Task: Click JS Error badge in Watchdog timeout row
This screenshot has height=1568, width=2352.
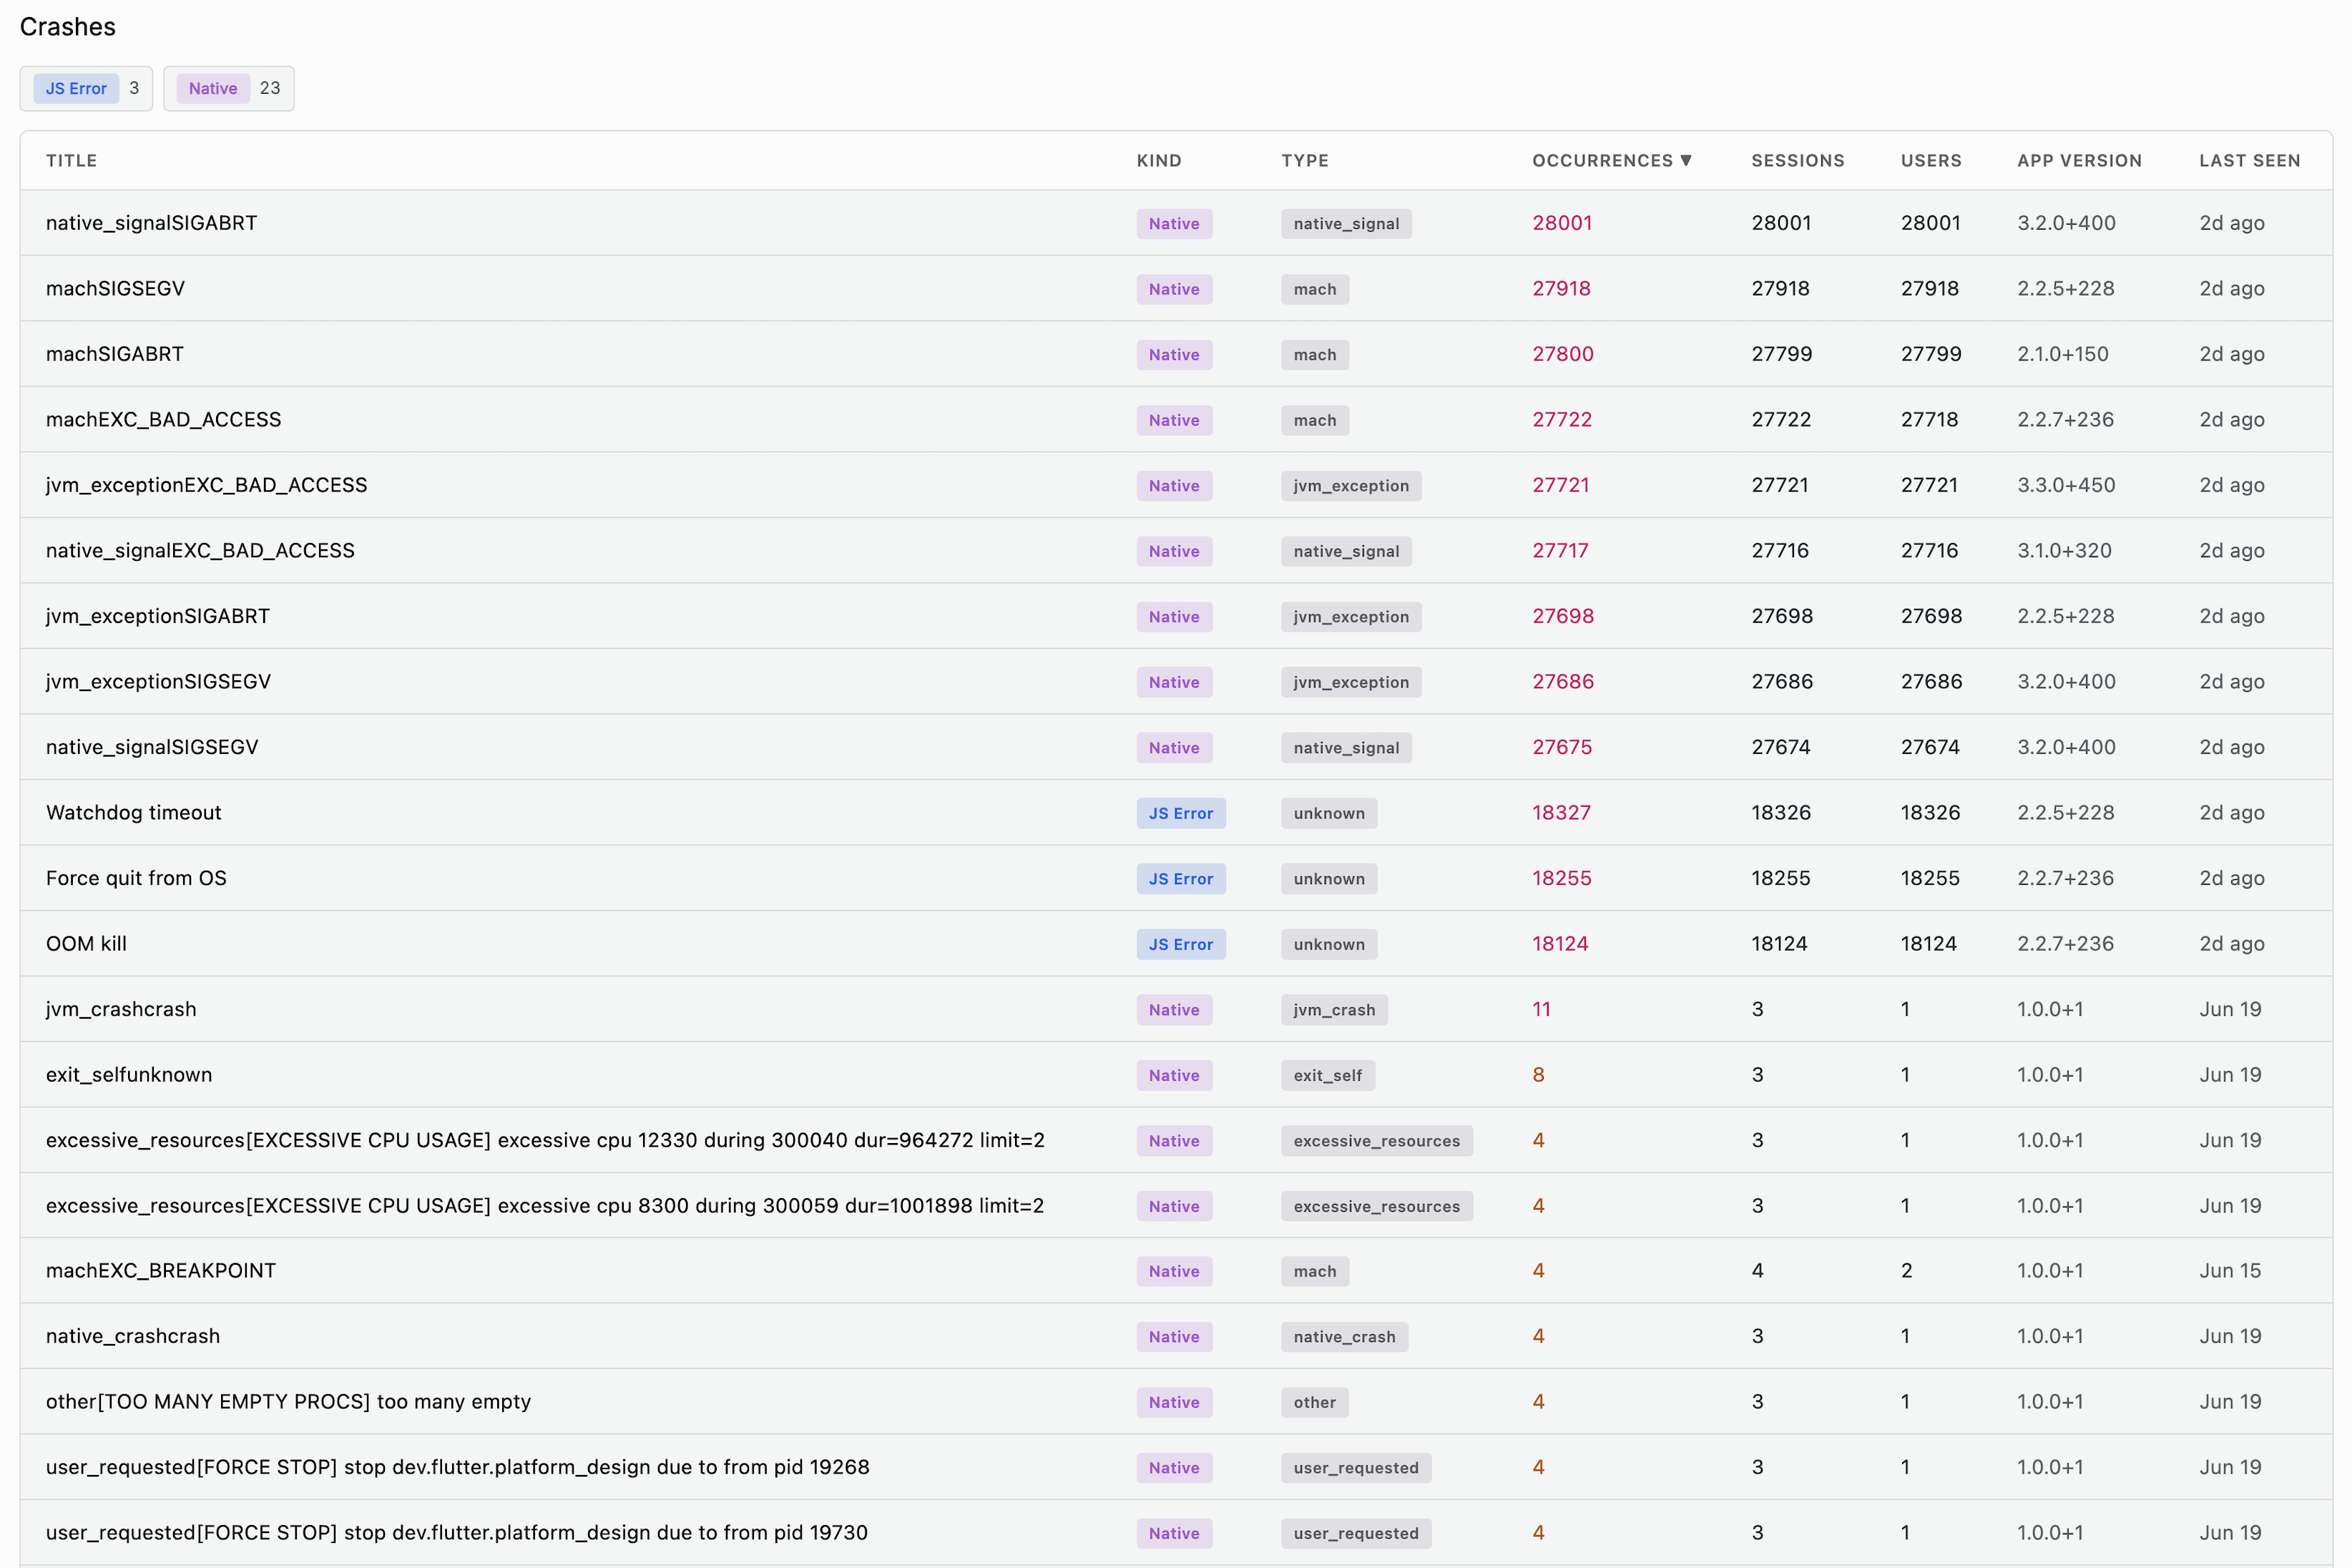Action: [1181, 813]
